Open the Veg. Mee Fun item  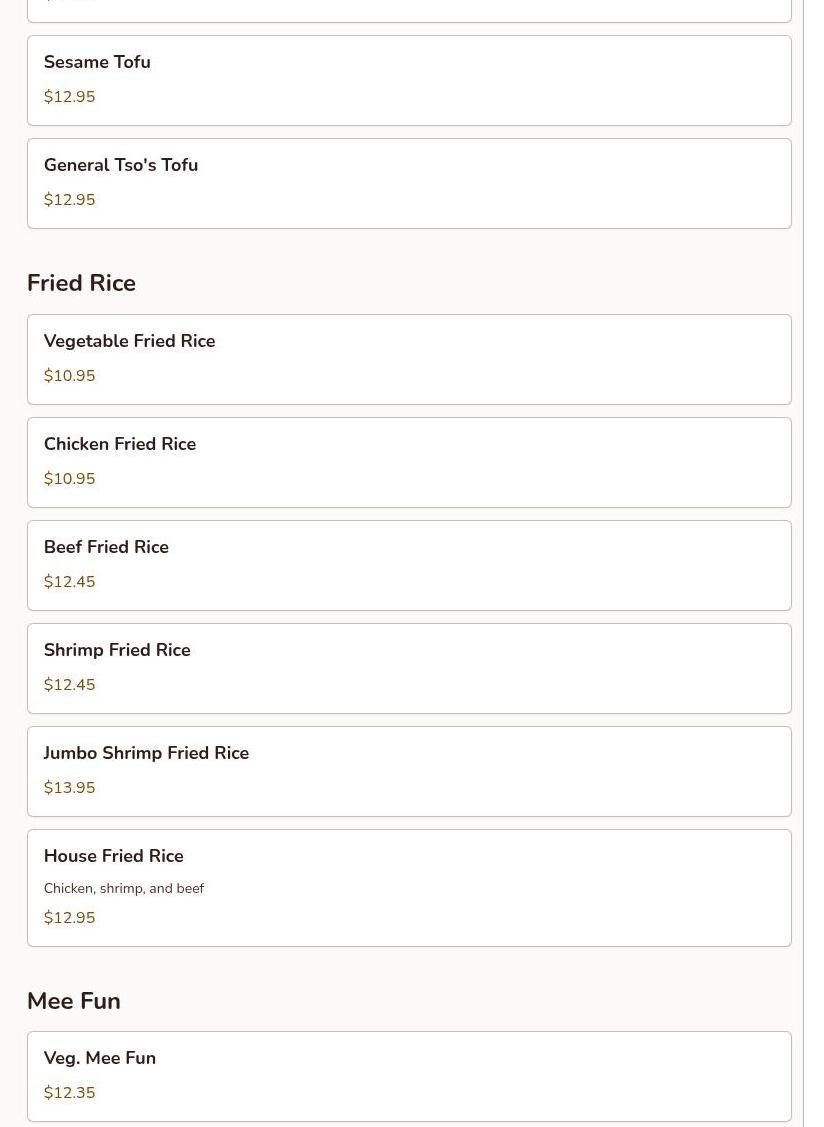tap(409, 1077)
